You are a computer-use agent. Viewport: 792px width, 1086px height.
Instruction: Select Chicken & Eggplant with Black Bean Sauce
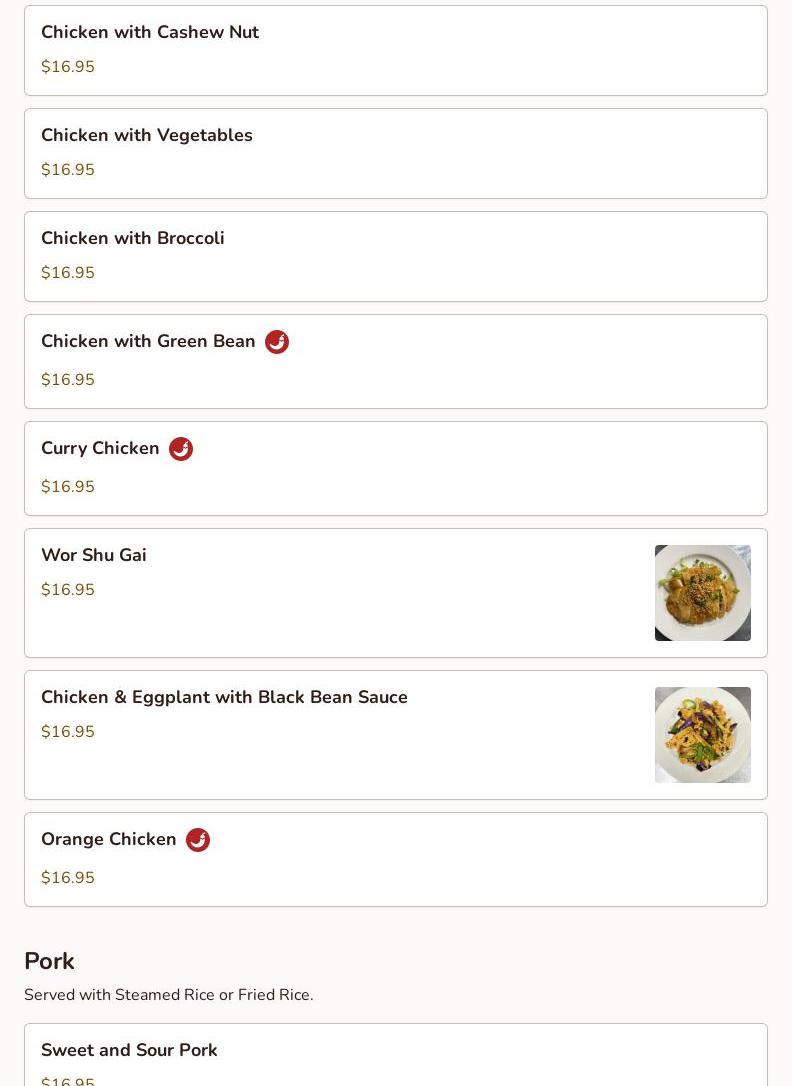(224, 697)
